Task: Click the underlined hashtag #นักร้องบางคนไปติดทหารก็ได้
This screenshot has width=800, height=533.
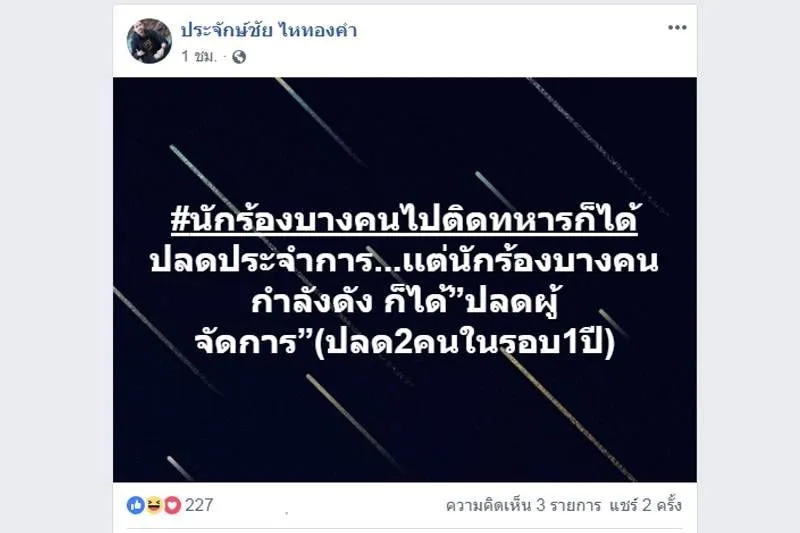Action: click(404, 219)
